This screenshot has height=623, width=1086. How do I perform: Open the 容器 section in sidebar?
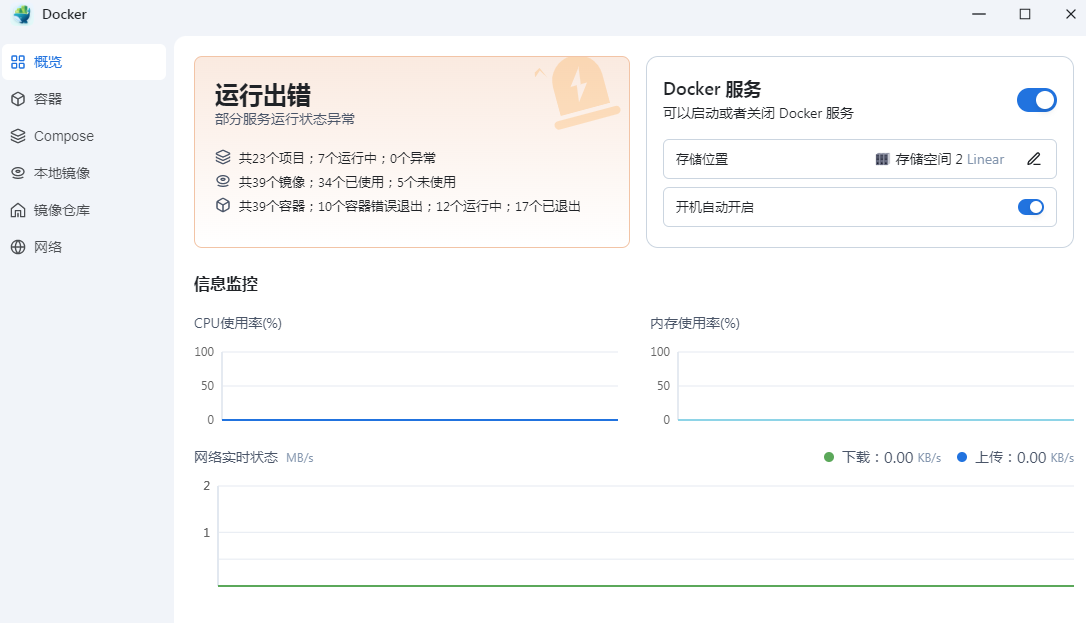[x=48, y=99]
